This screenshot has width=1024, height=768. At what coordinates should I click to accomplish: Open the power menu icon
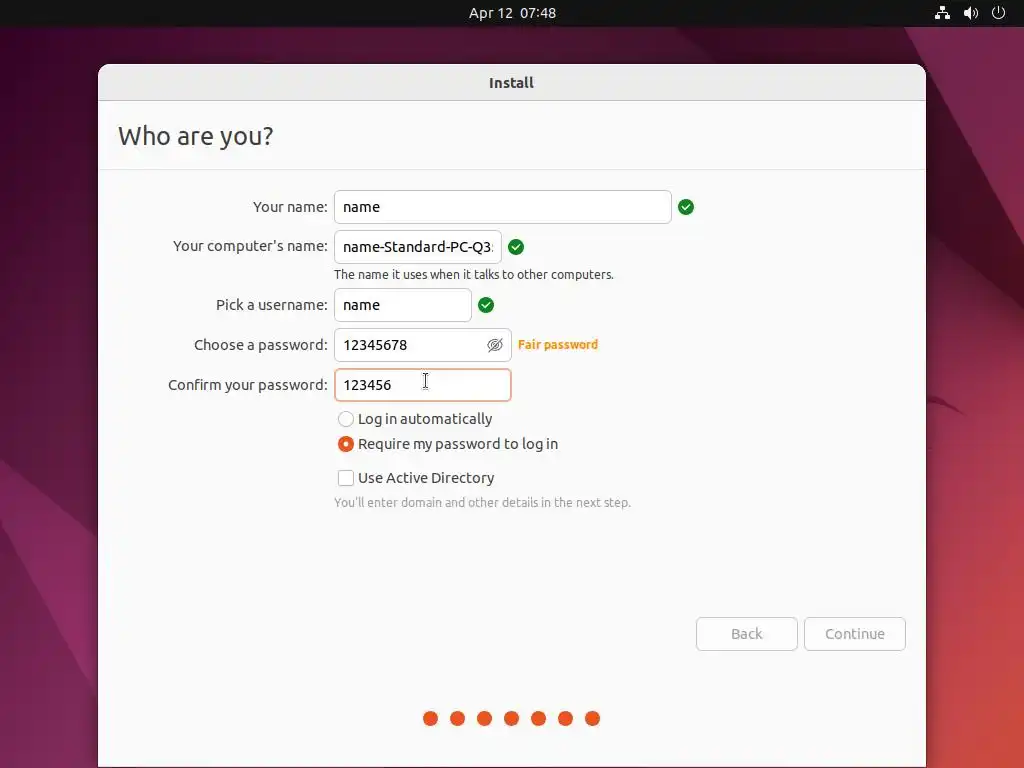[x=998, y=13]
